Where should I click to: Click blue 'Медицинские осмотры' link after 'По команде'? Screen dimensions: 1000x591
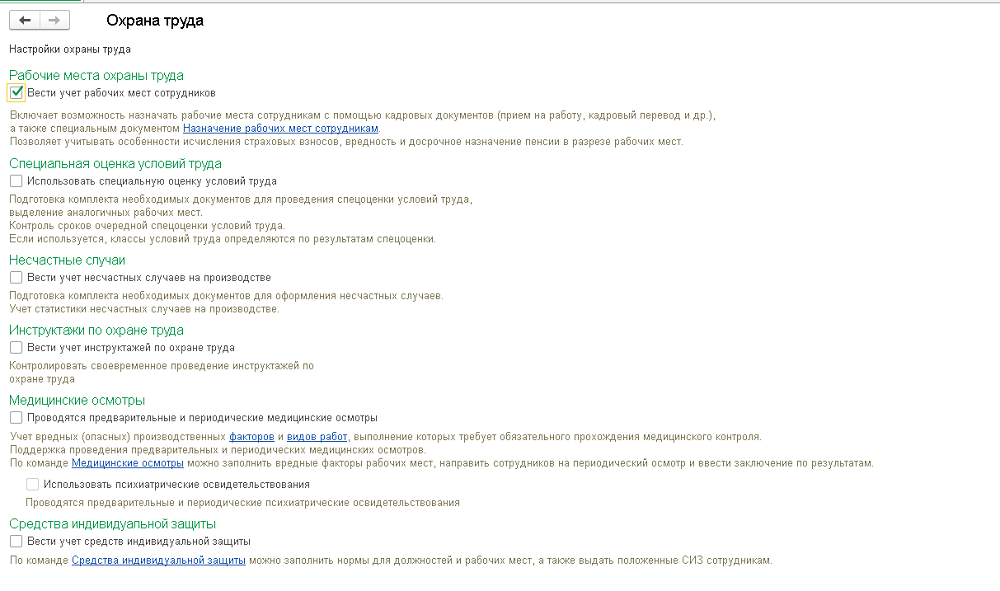[x=128, y=463]
